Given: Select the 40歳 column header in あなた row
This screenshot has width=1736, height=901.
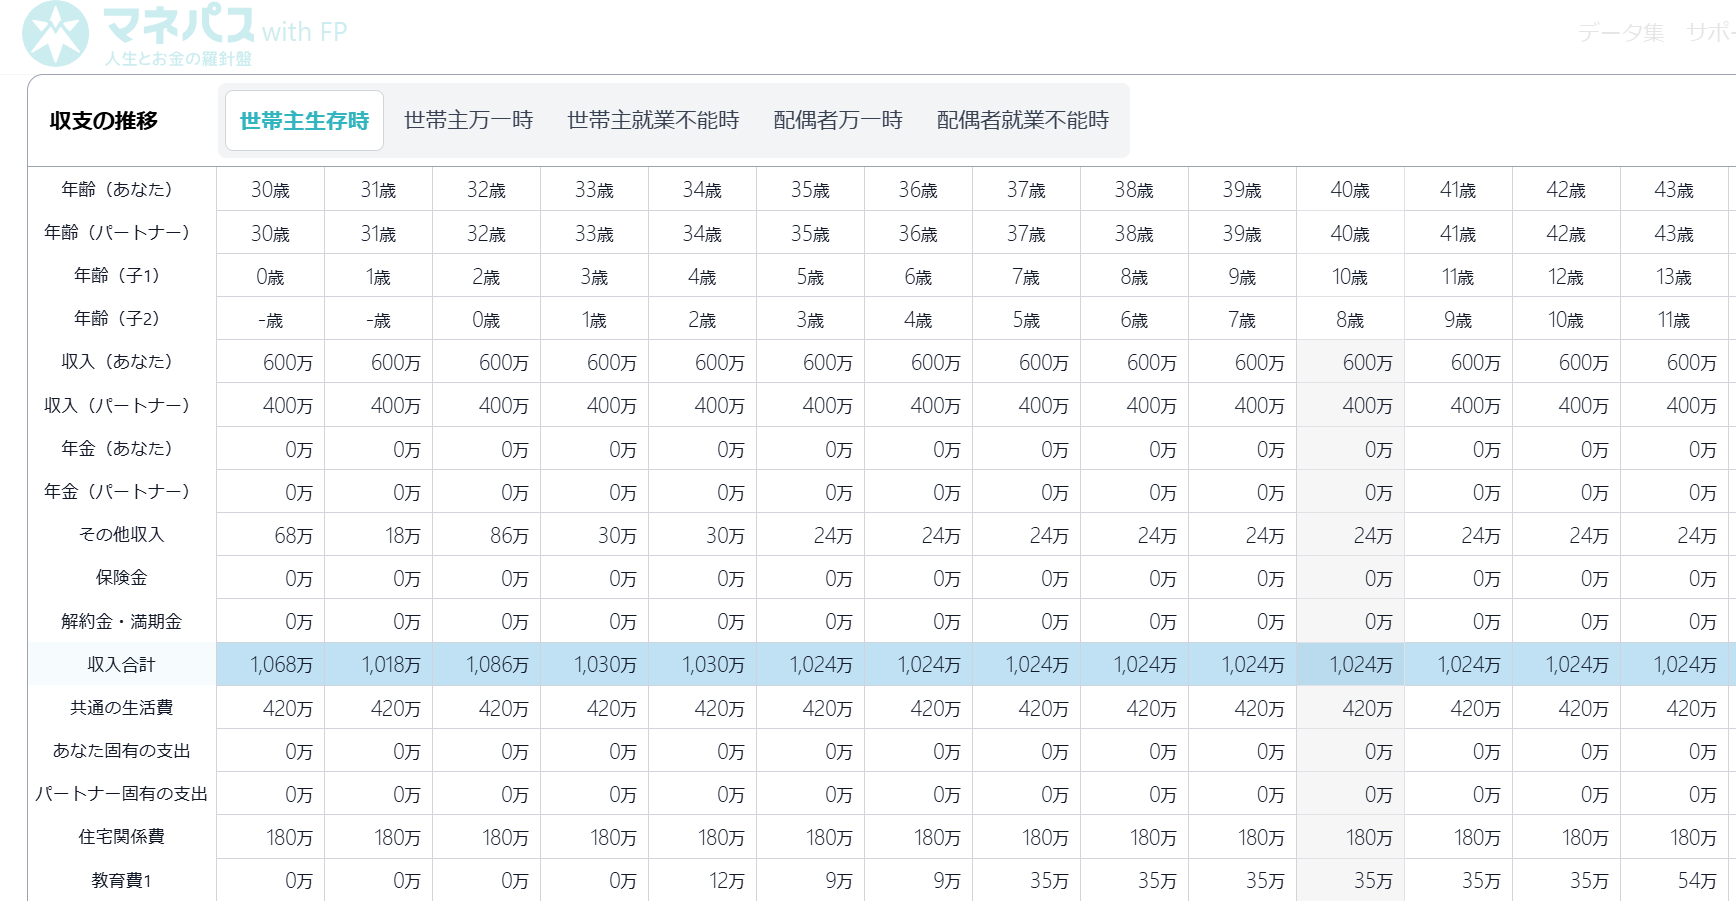Looking at the screenshot, I should (x=1349, y=190).
